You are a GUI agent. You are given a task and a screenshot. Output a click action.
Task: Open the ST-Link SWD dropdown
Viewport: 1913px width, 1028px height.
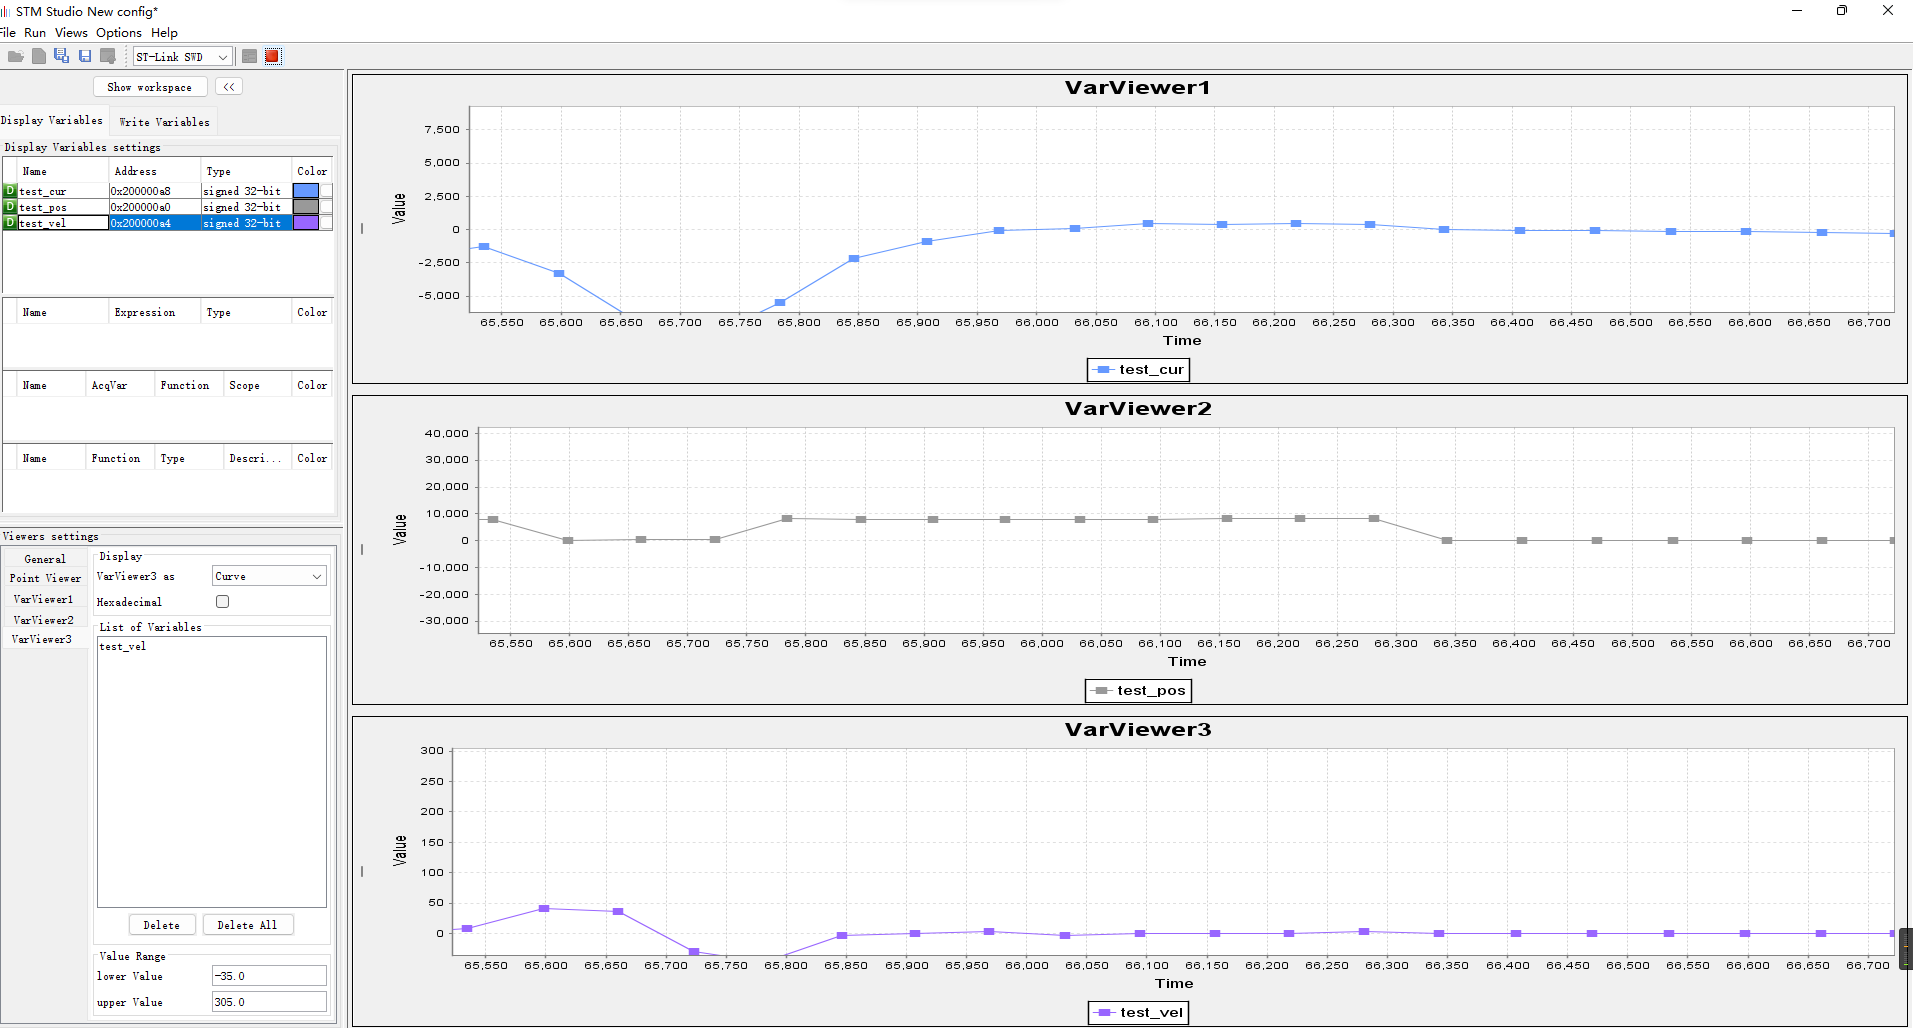(183, 57)
